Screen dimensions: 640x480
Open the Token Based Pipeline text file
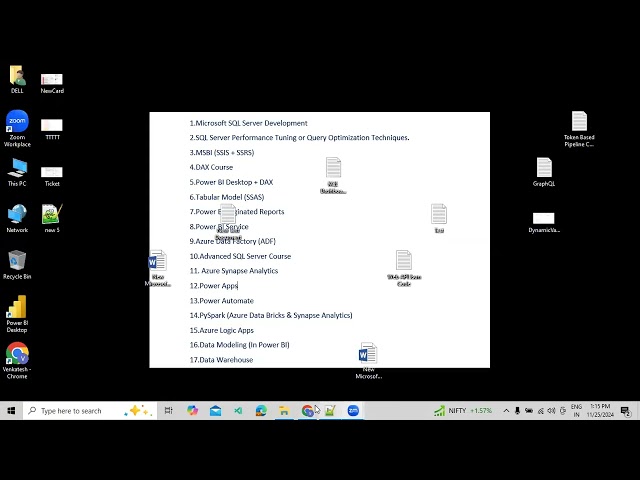[579, 129]
